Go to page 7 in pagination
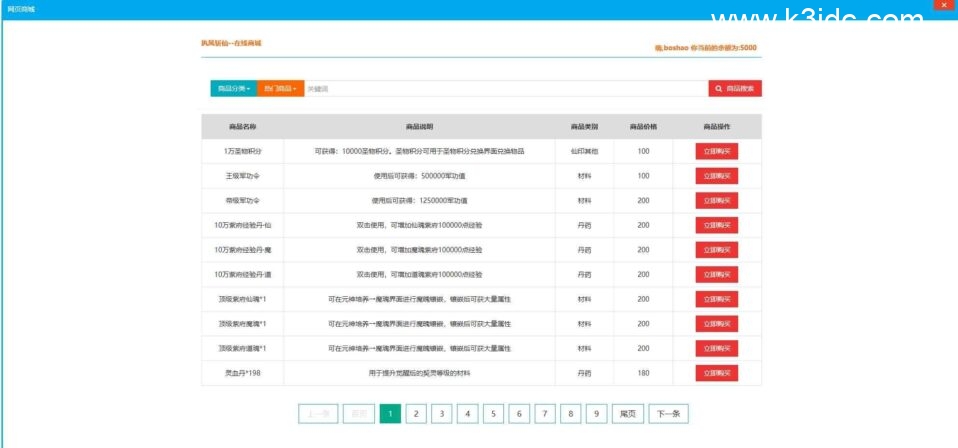958x448 pixels. [x=544, y=414]
